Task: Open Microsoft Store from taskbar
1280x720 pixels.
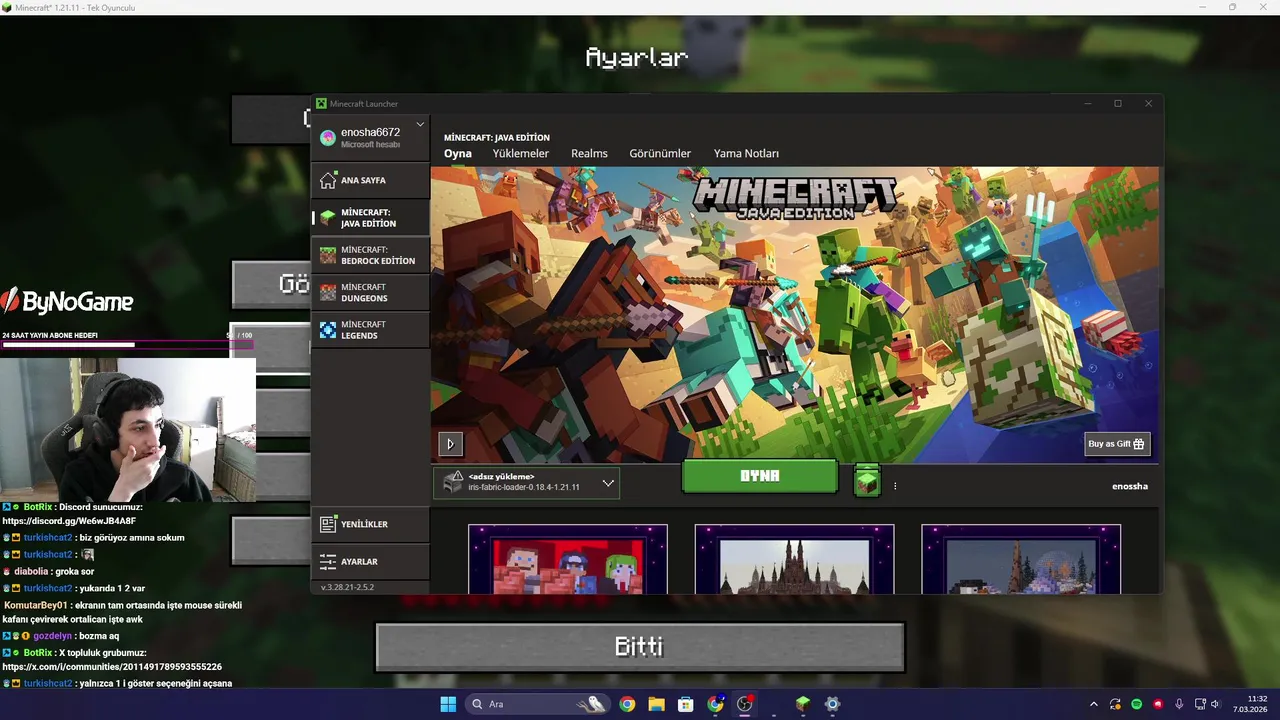Action: click(685, 704)
